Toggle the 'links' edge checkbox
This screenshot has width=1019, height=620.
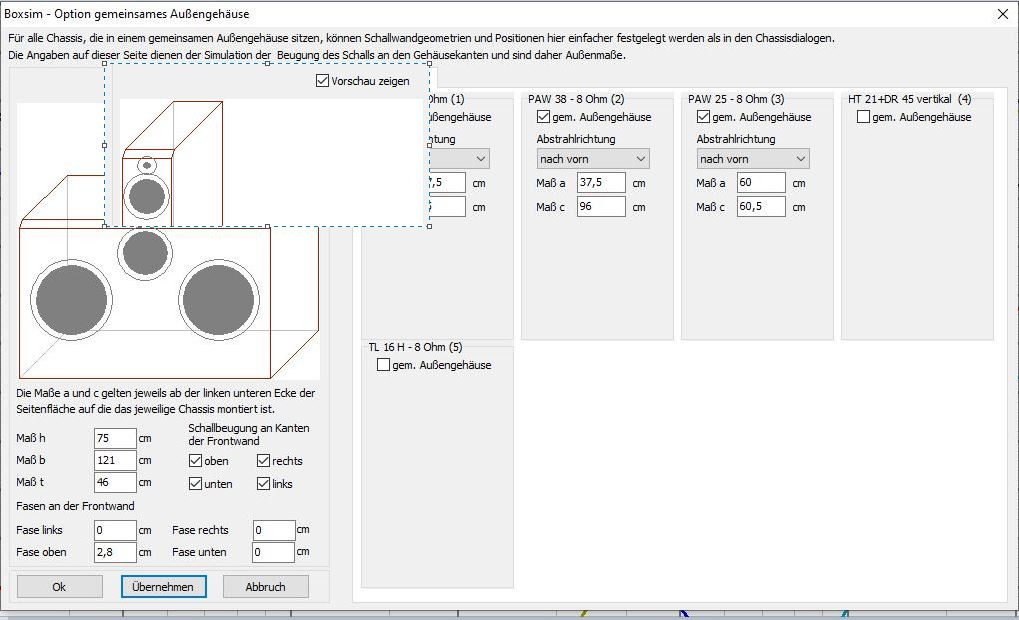coord(264,484)
